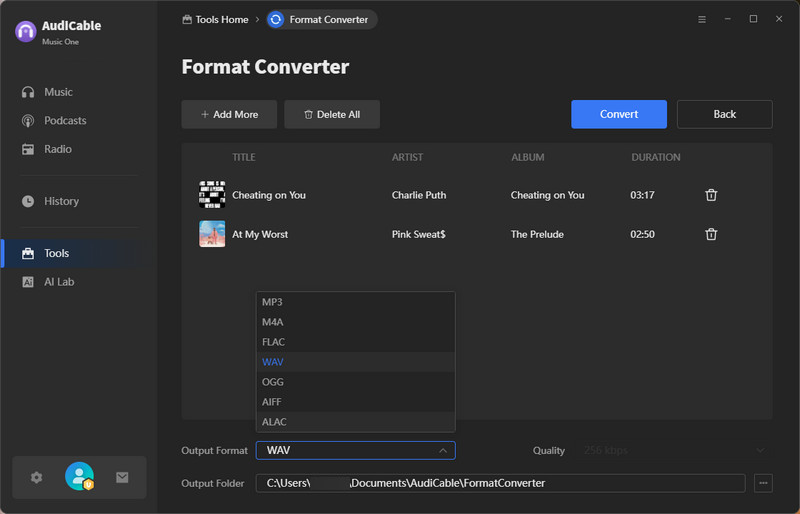Click the TITLE column header
800x514 pixels.
click(243, 157)
